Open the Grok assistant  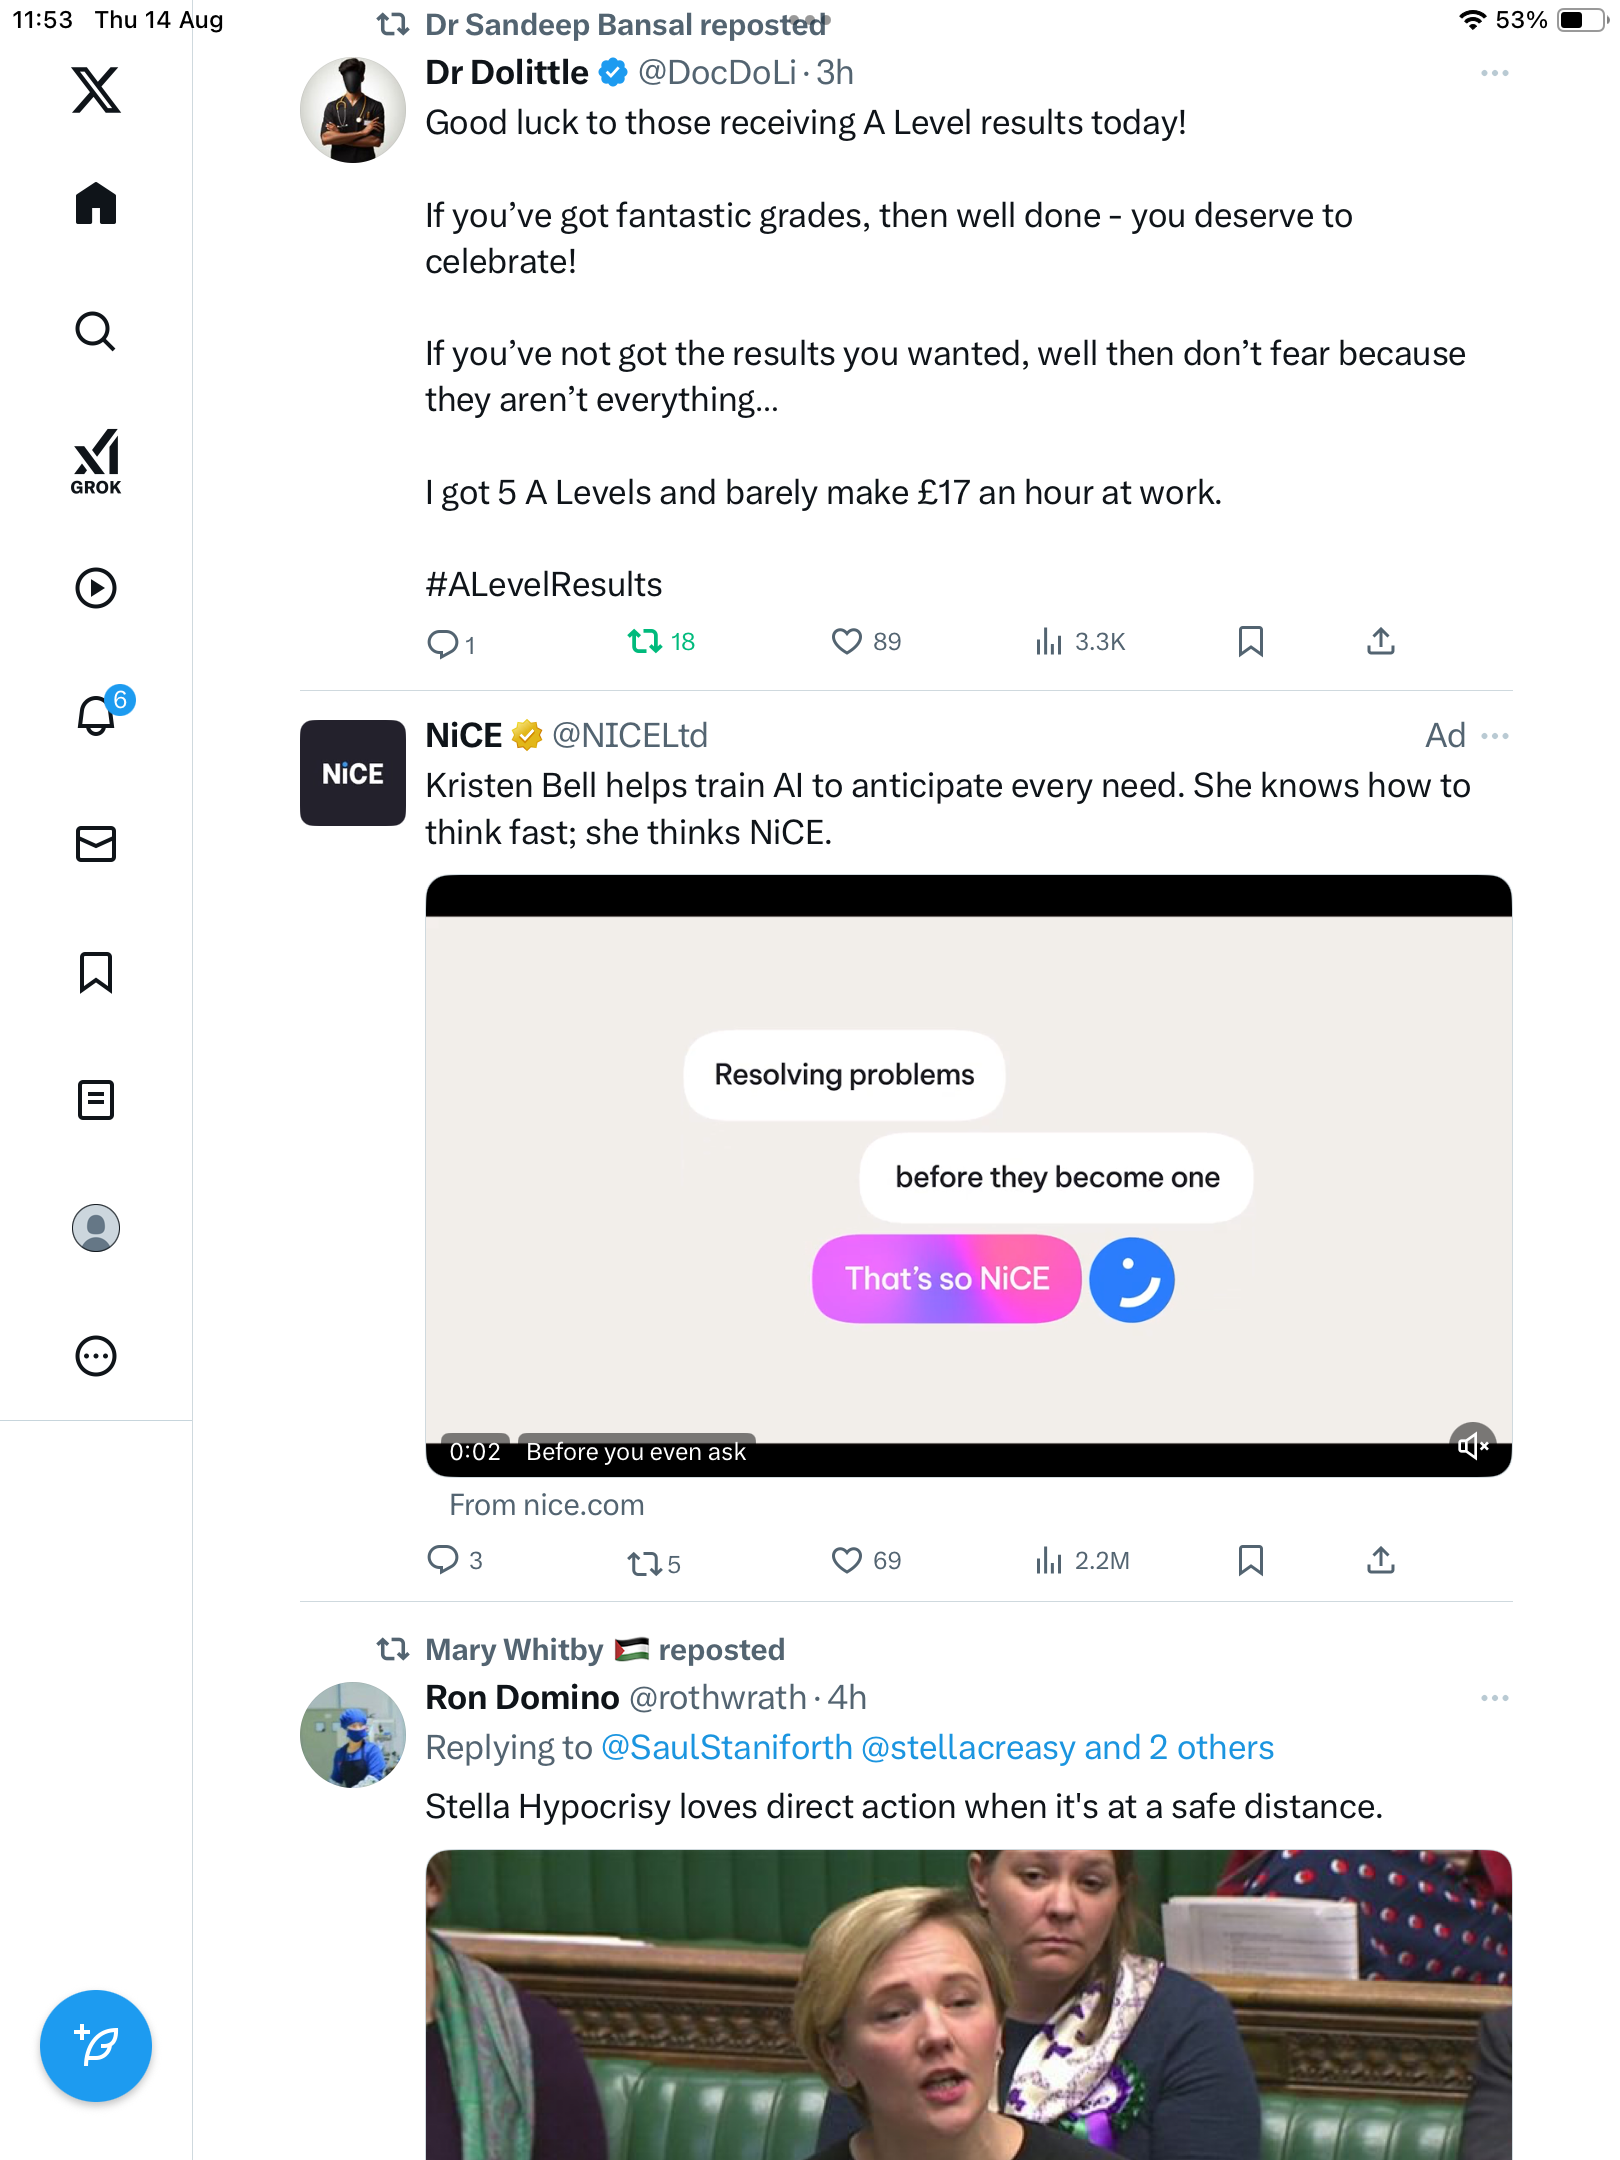[96, 461]
